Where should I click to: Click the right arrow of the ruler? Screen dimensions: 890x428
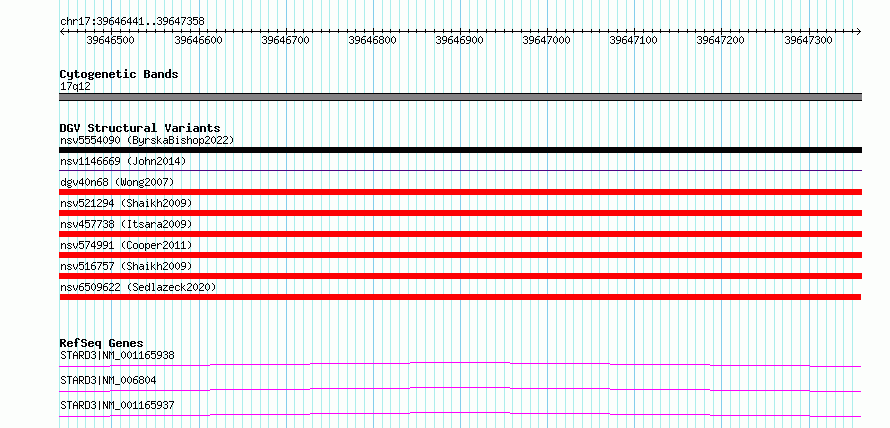(x=859, y=31)
